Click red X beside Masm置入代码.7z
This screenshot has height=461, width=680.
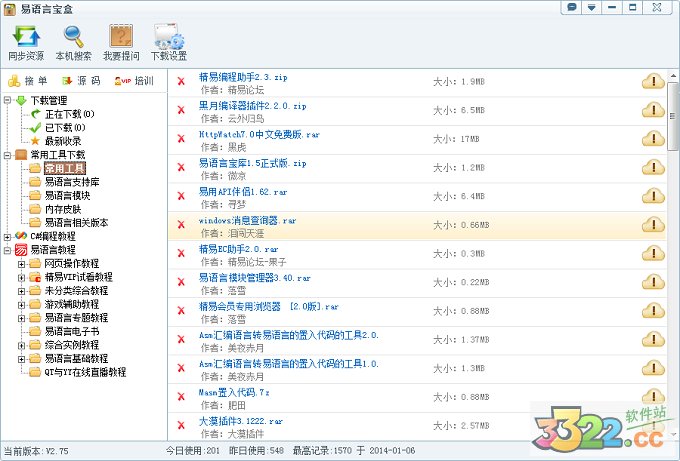pos(181,397)
